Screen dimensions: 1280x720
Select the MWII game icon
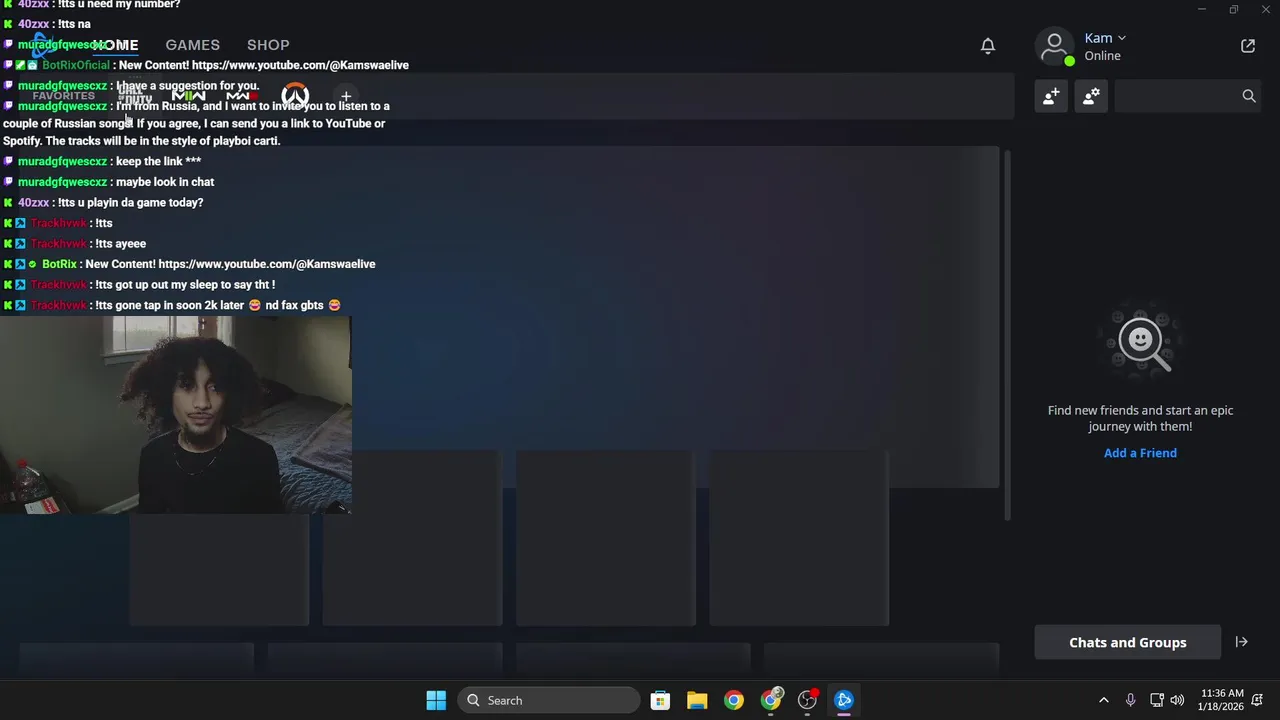188,97
